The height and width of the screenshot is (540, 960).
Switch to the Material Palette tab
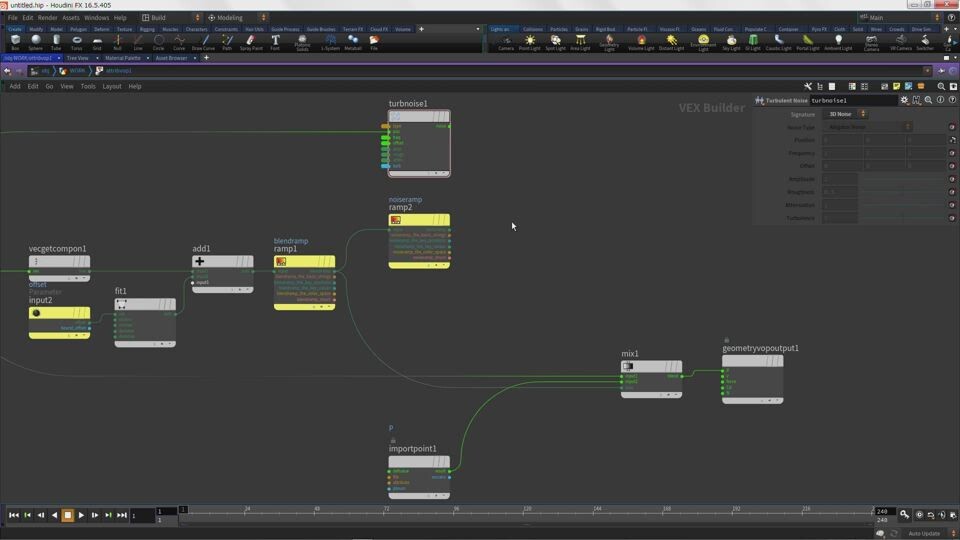click(123, 58)
